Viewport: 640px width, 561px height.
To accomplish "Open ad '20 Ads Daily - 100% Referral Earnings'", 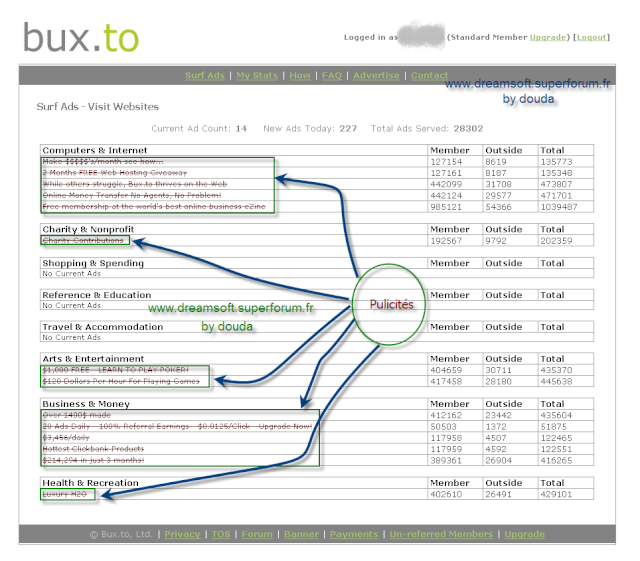I will (x=177, y=426).
